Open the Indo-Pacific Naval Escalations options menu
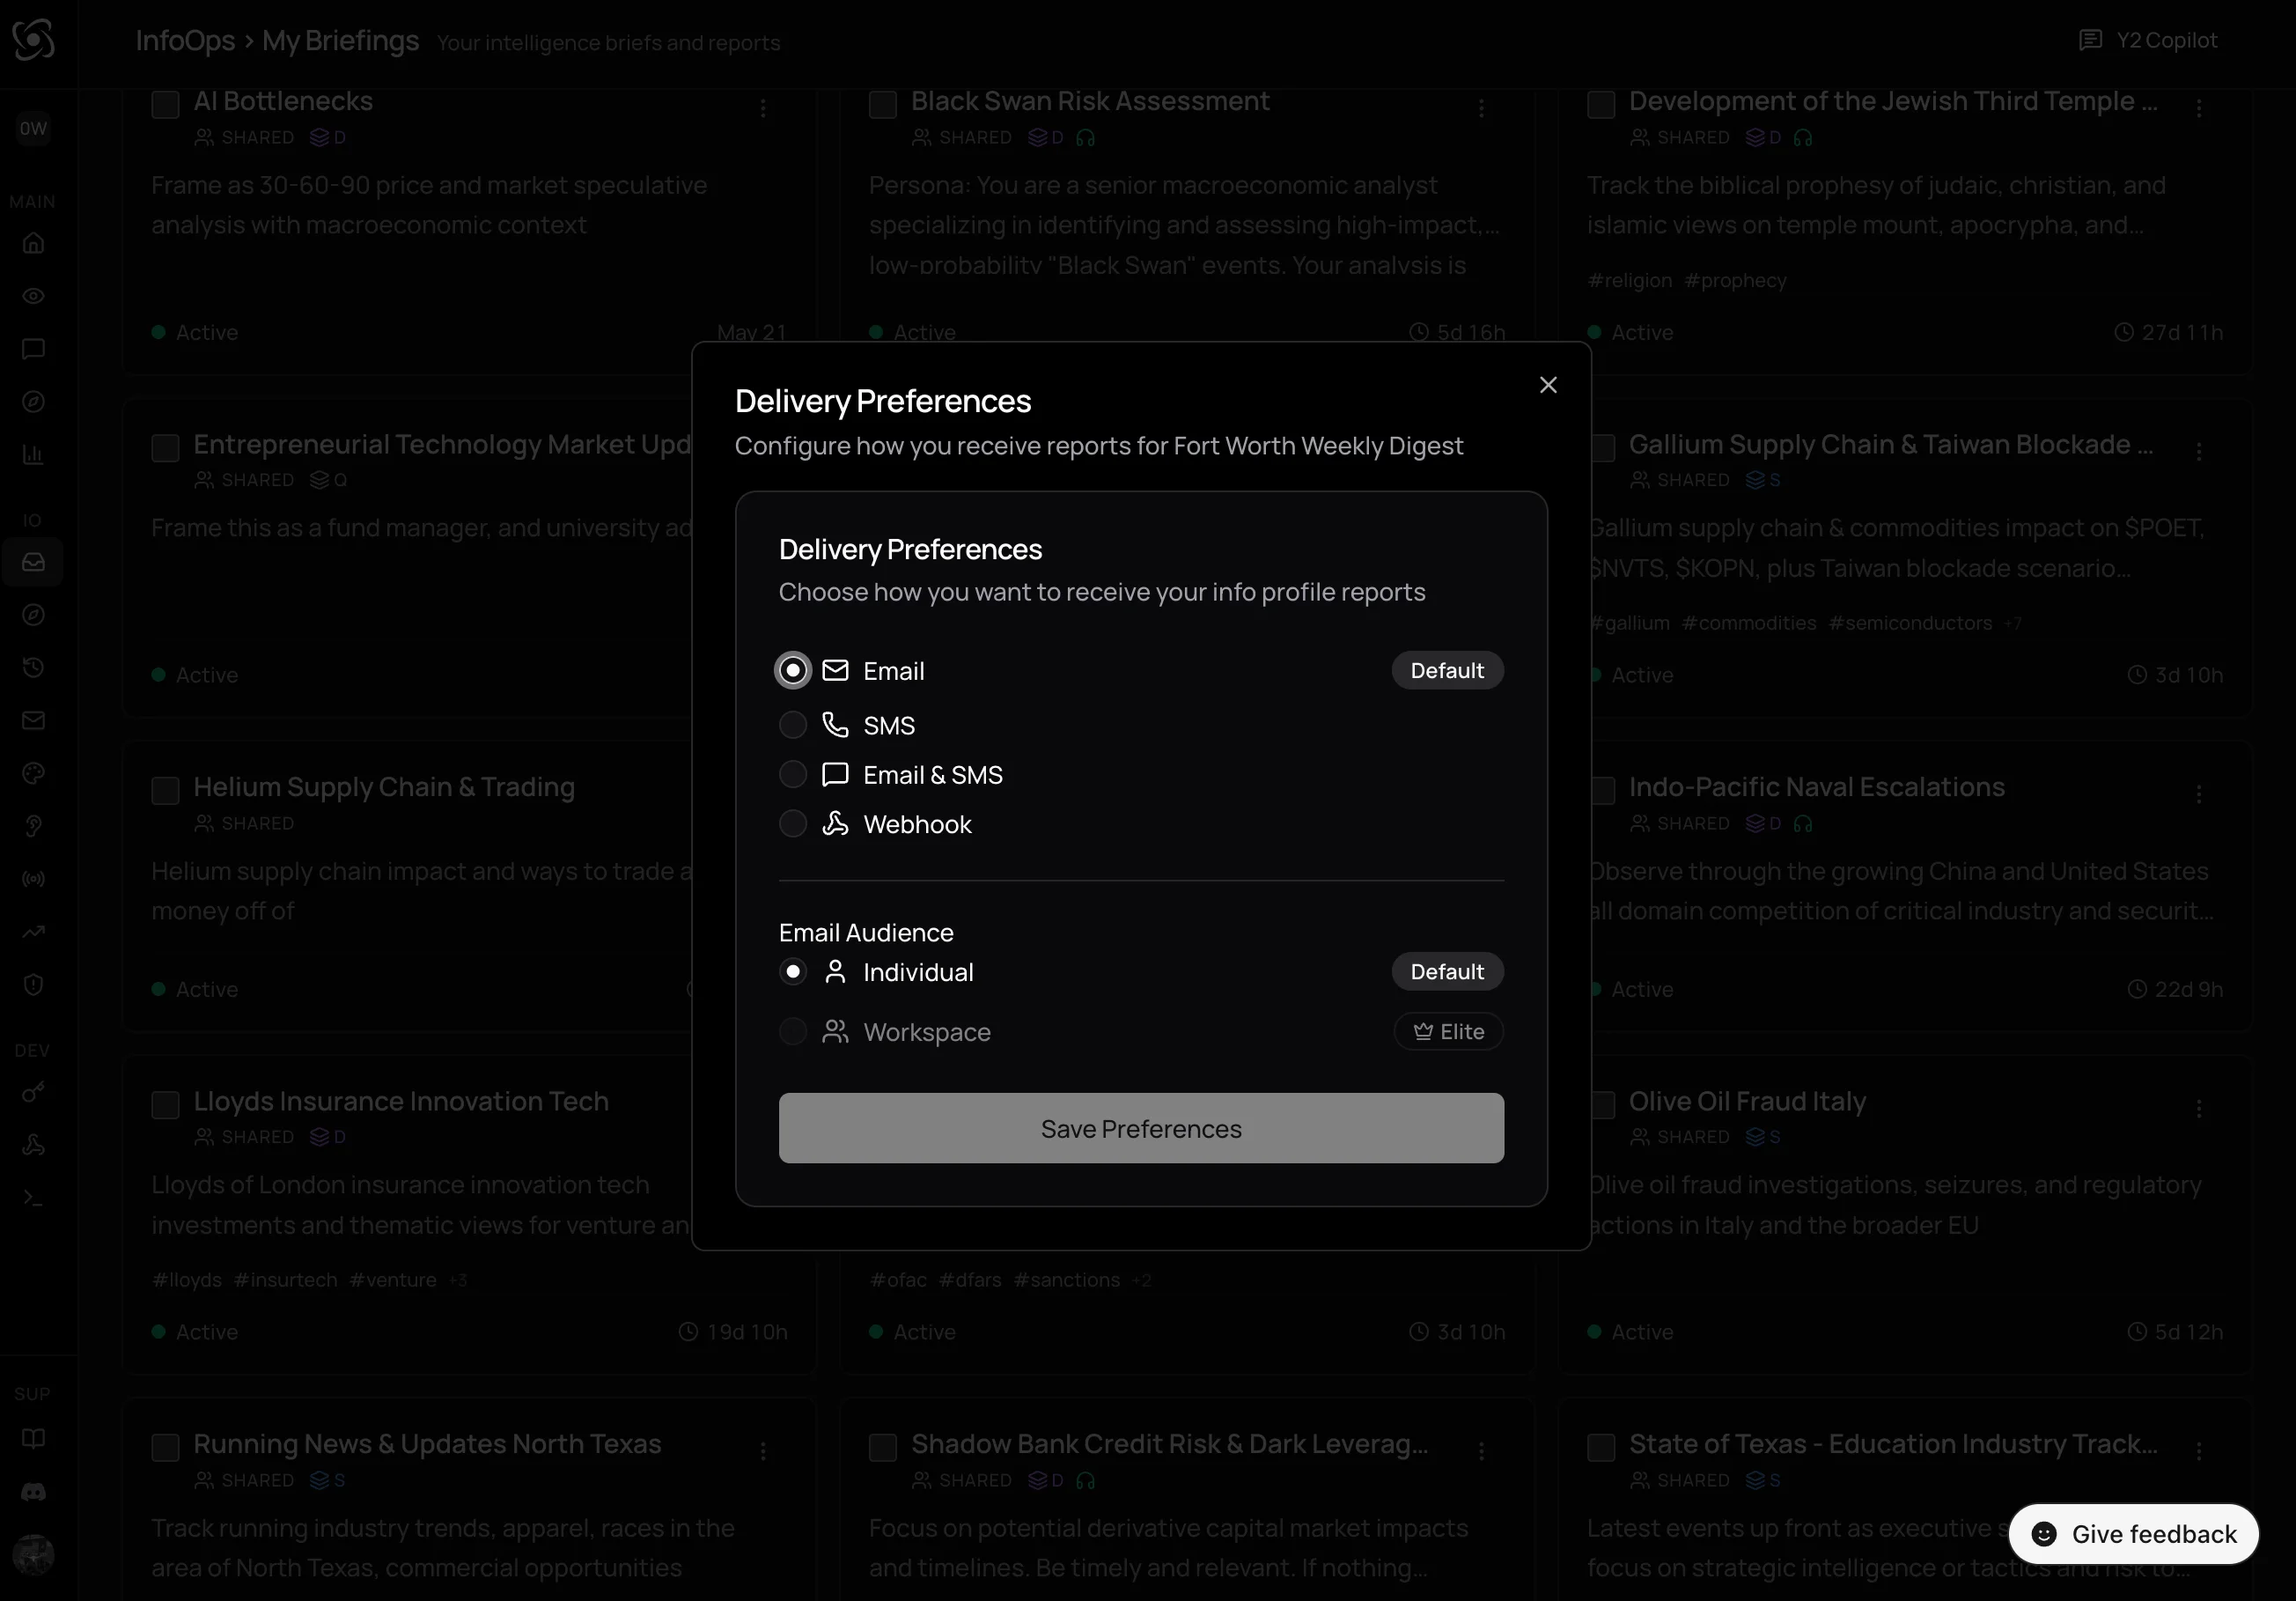 pyautogui.click(x=2199, y=794)
